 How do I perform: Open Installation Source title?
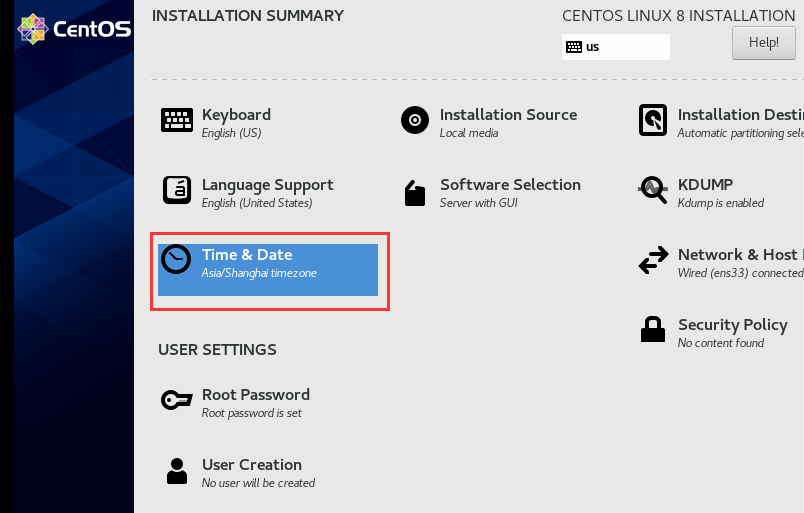[508, 114]
